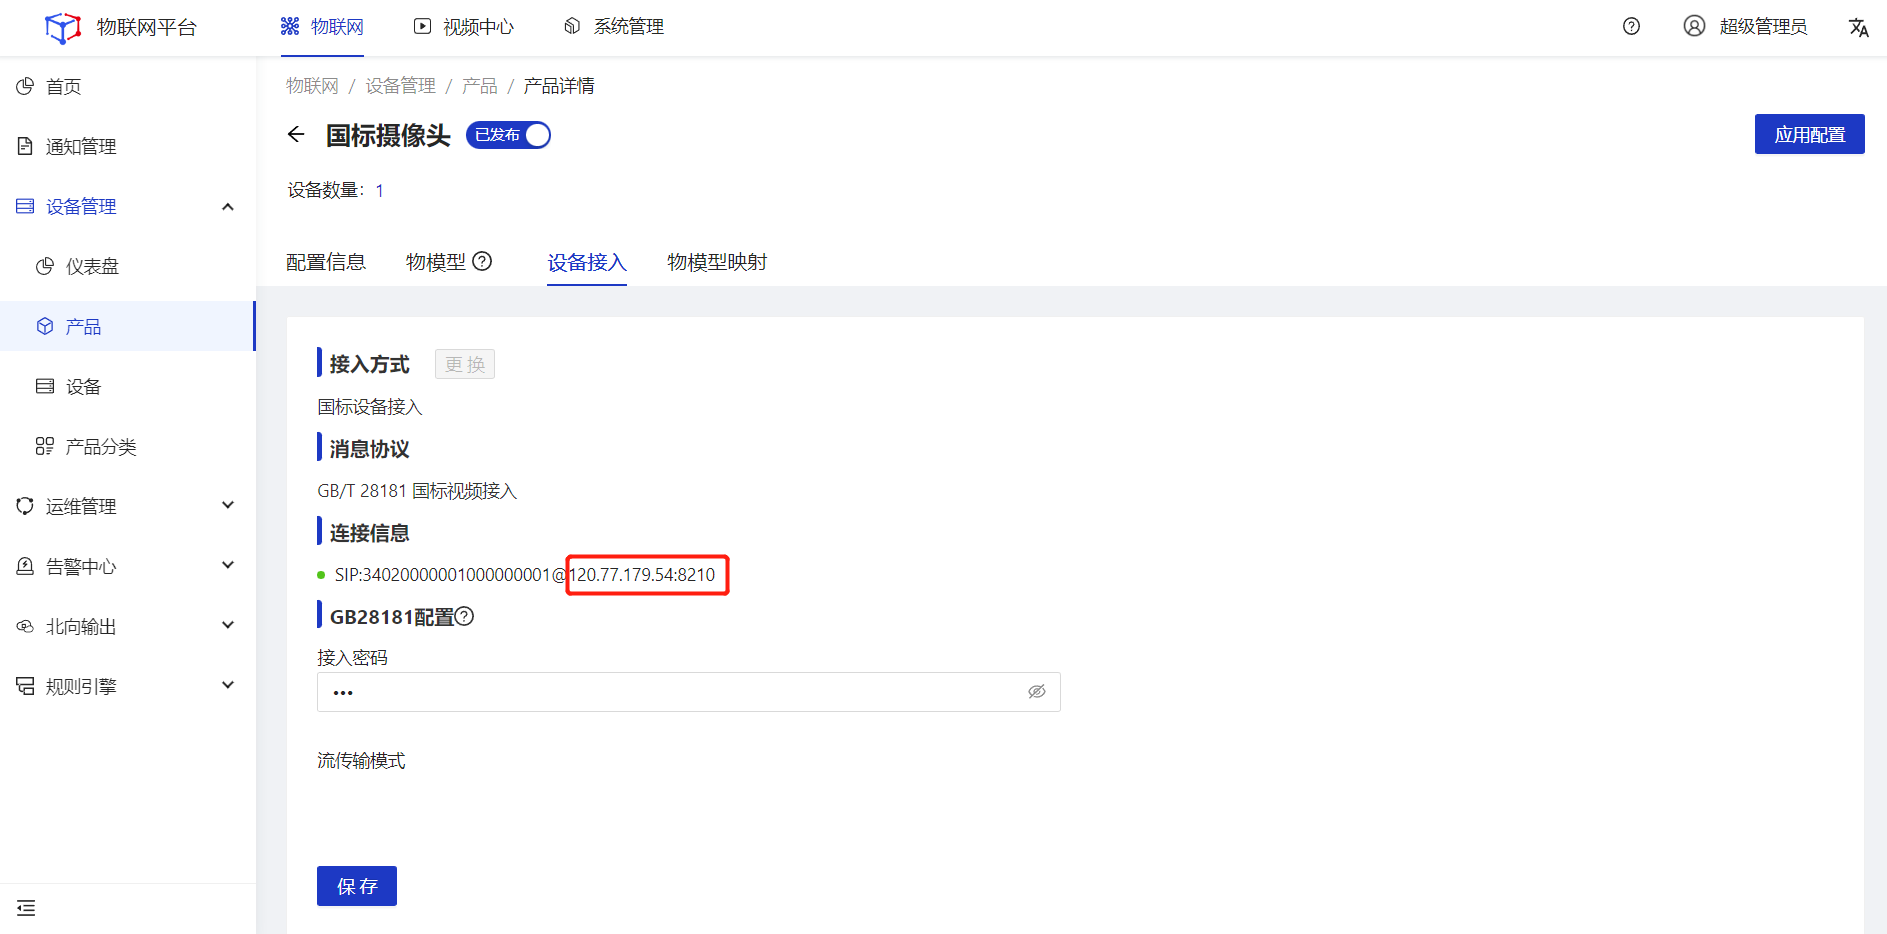
Task: Expand the 规则引擎 sidebar menu
Action: (x=228, y=686)
